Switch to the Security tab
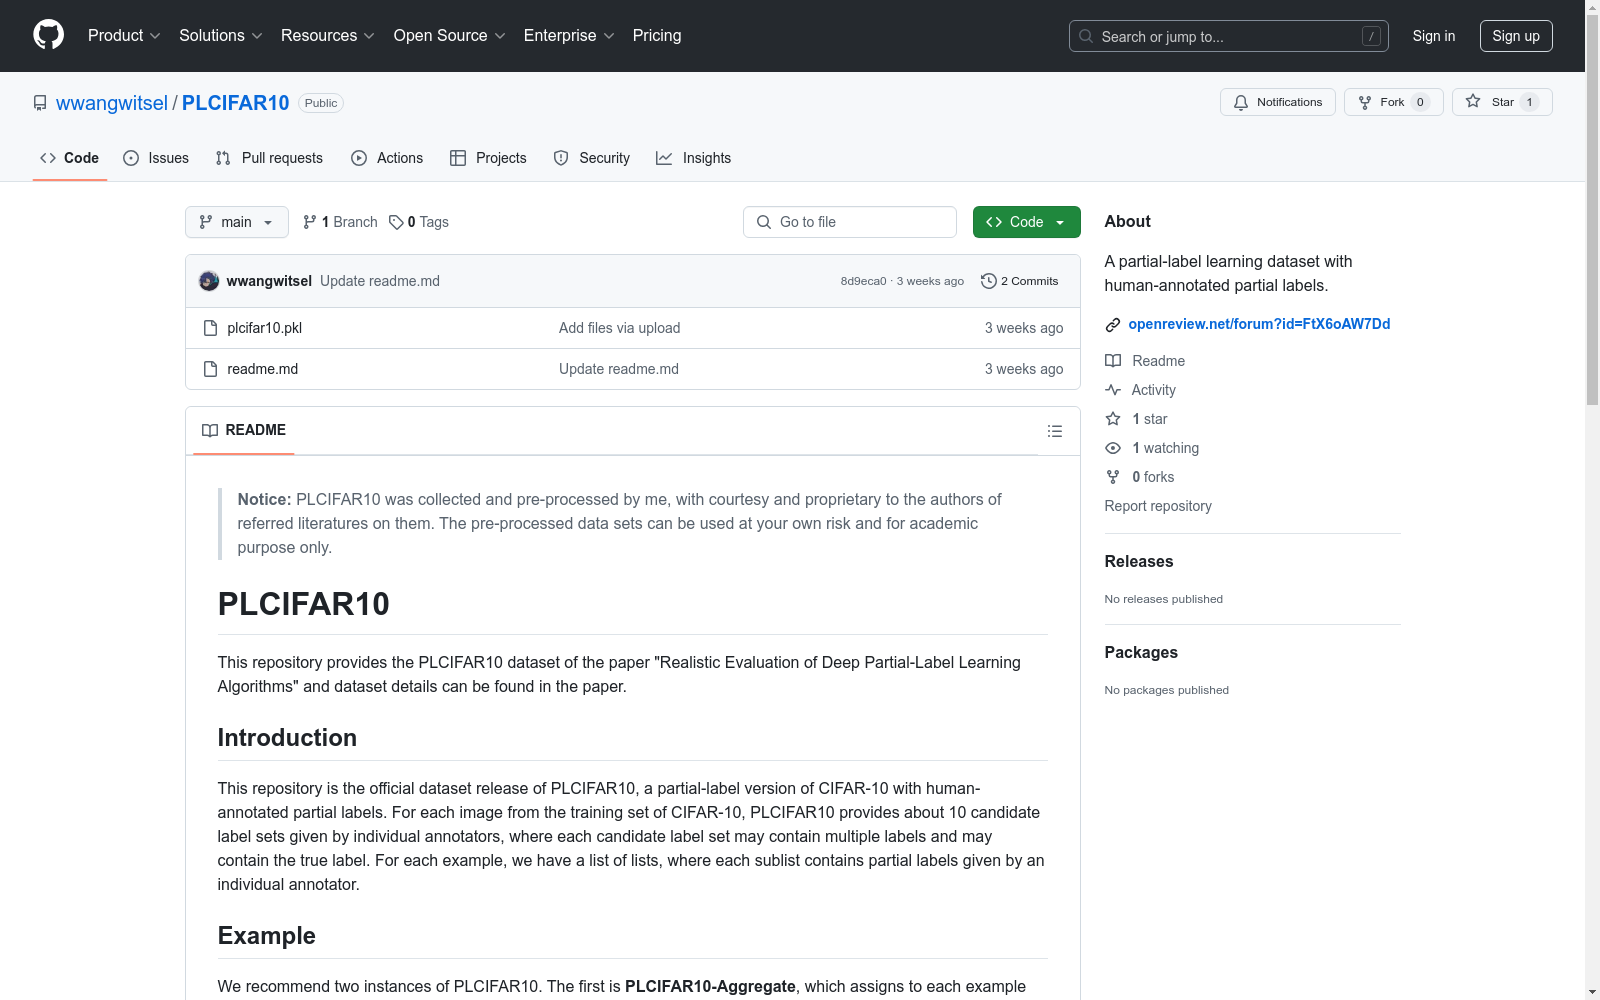 [592, 158]
